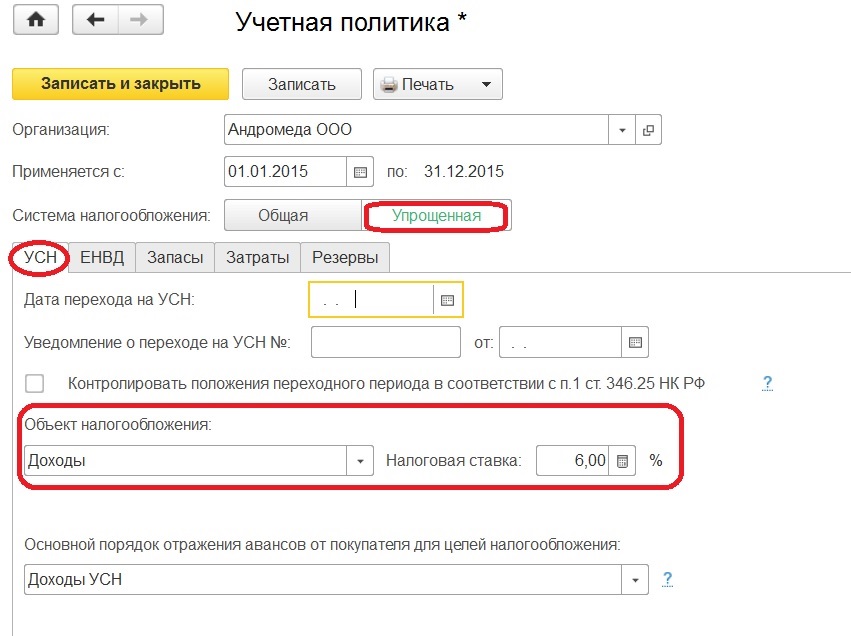The width and height of the screenshot is (851, 636).
Task: Go back with the left arrow
Action: (x=96, y=21)
